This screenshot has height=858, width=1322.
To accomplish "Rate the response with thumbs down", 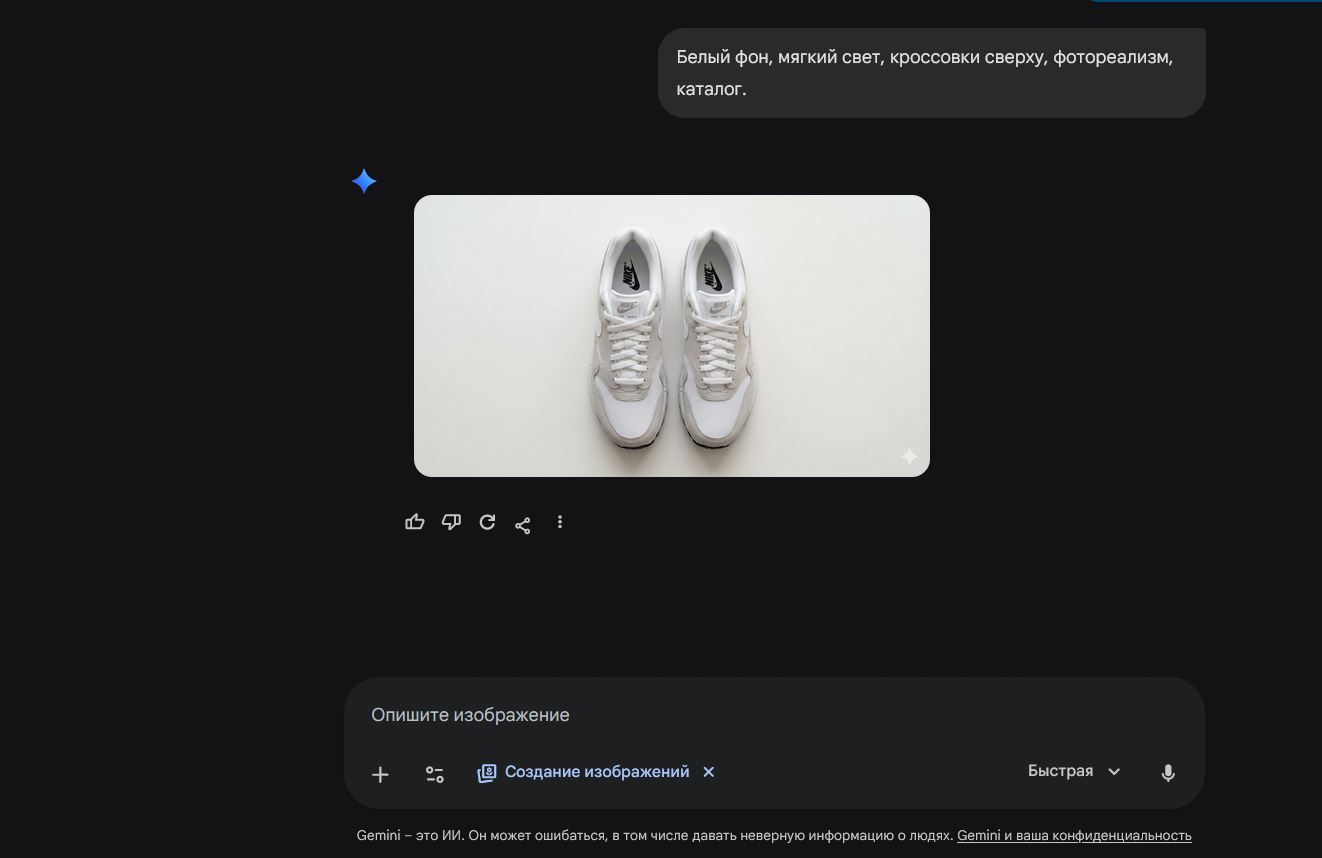I will (451, 522).
